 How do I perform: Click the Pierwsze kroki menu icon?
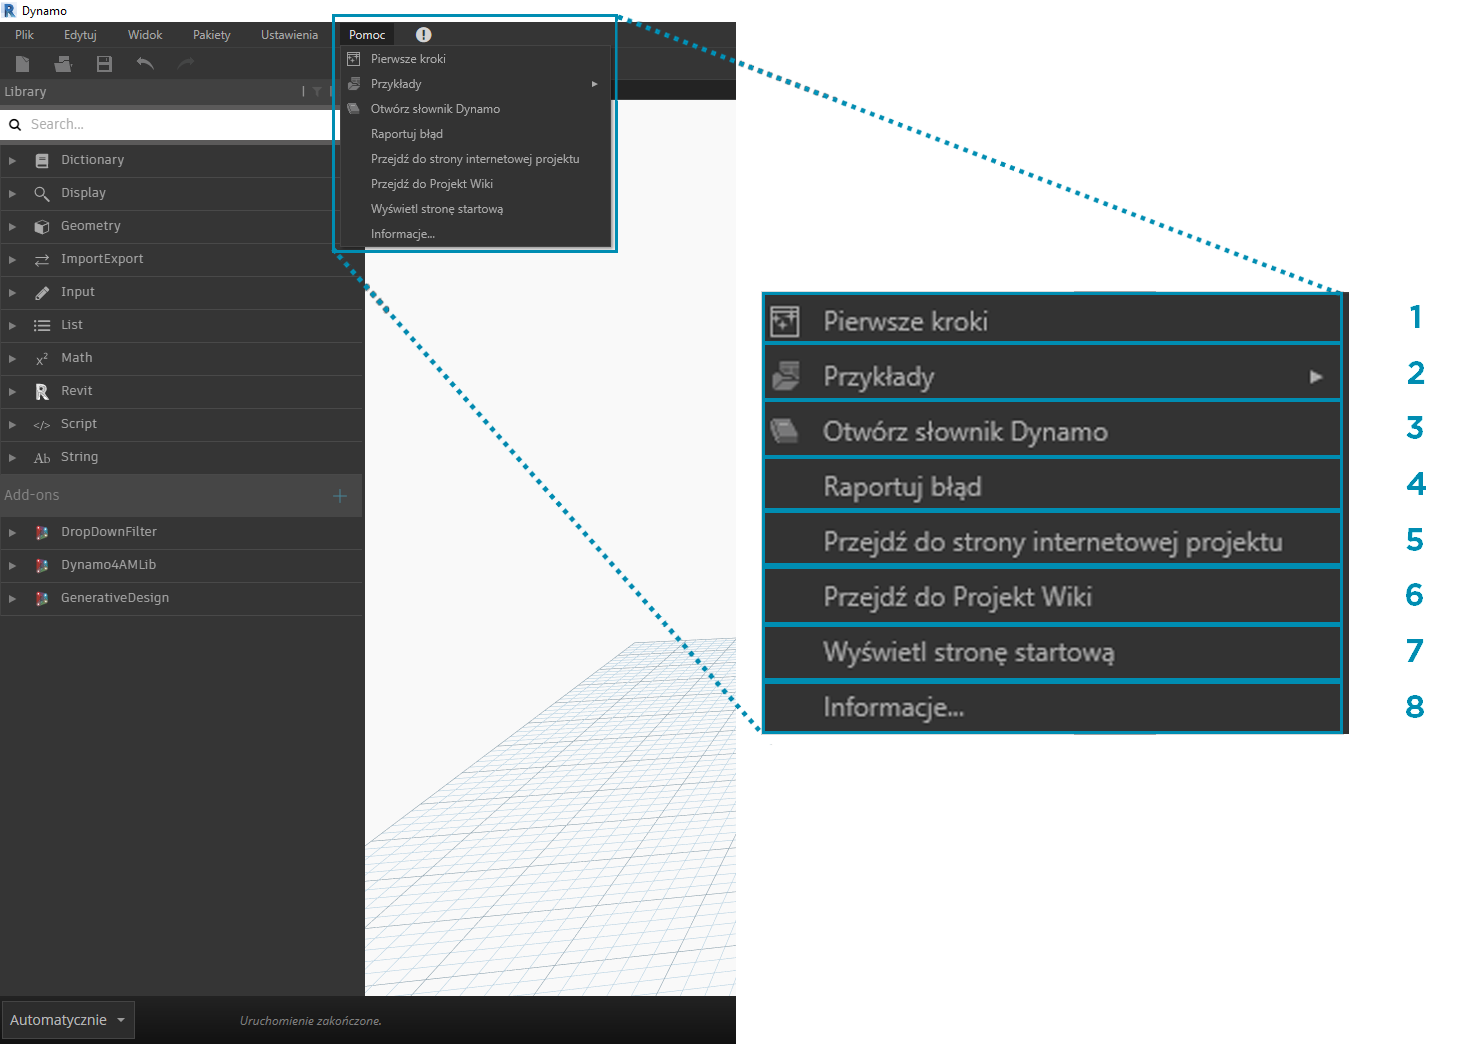pos(354,59)
